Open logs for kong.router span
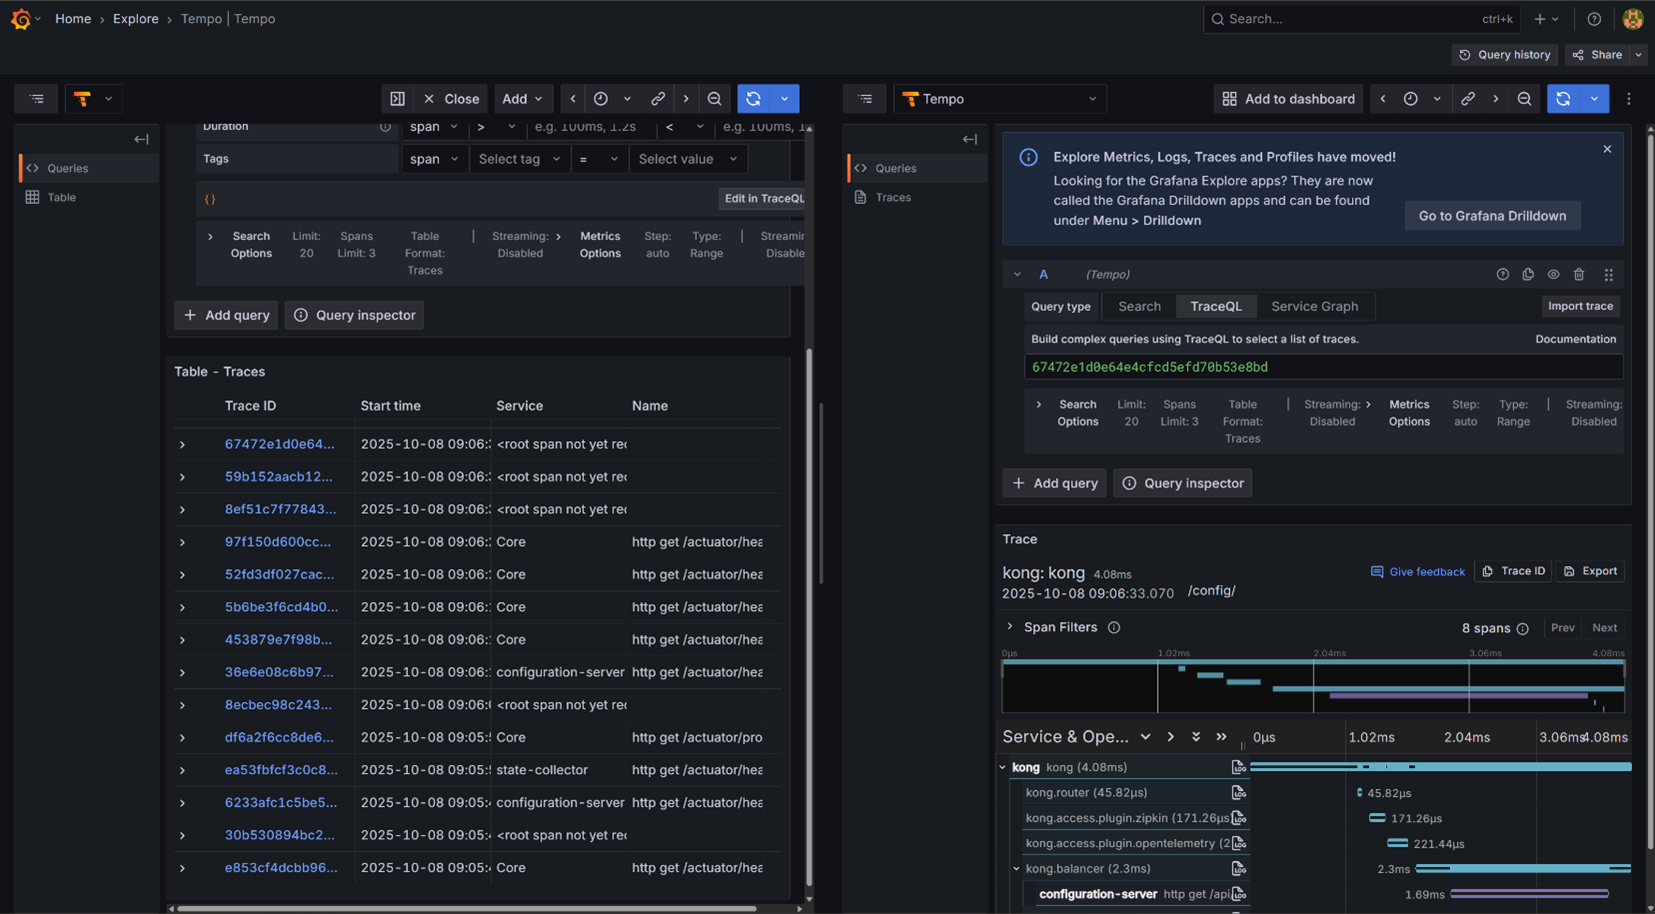Screen dimensions: 1655x914 [x=1238, y=792]
